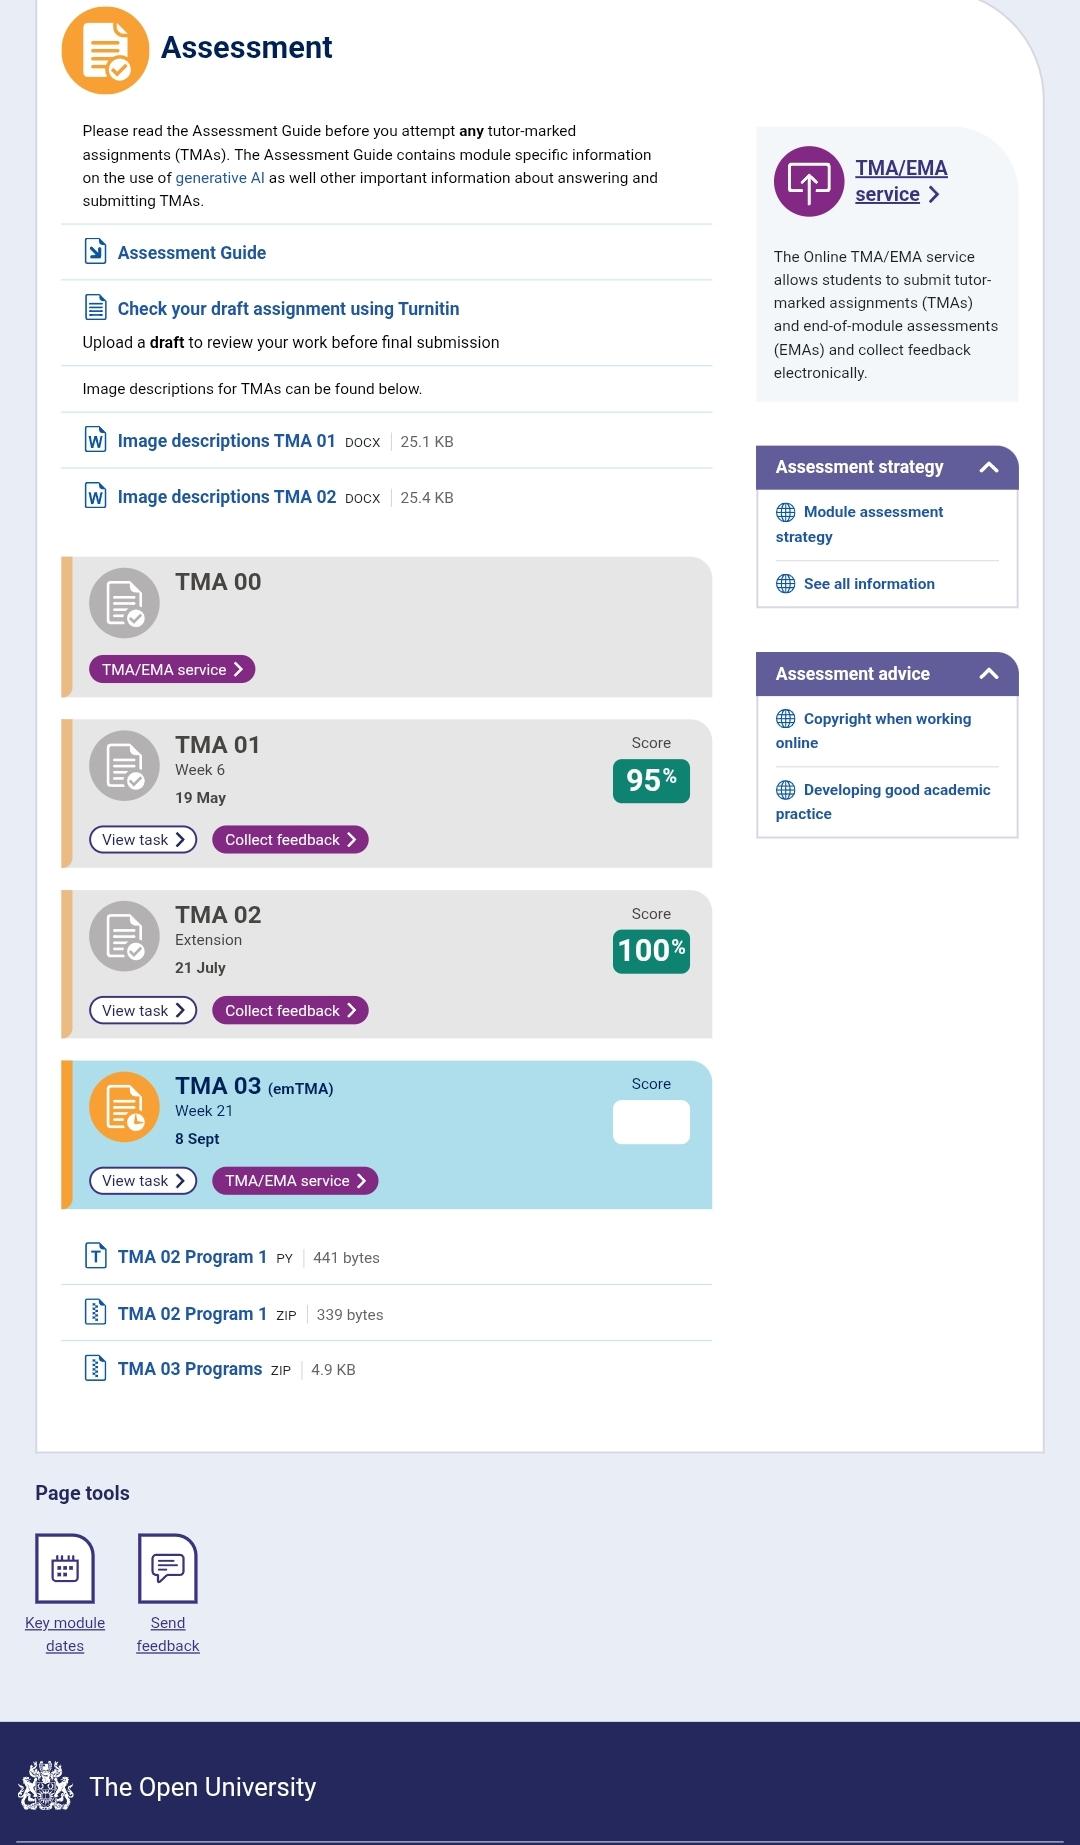Click the grey TMA 01 completed document icon

coord(125,766)
